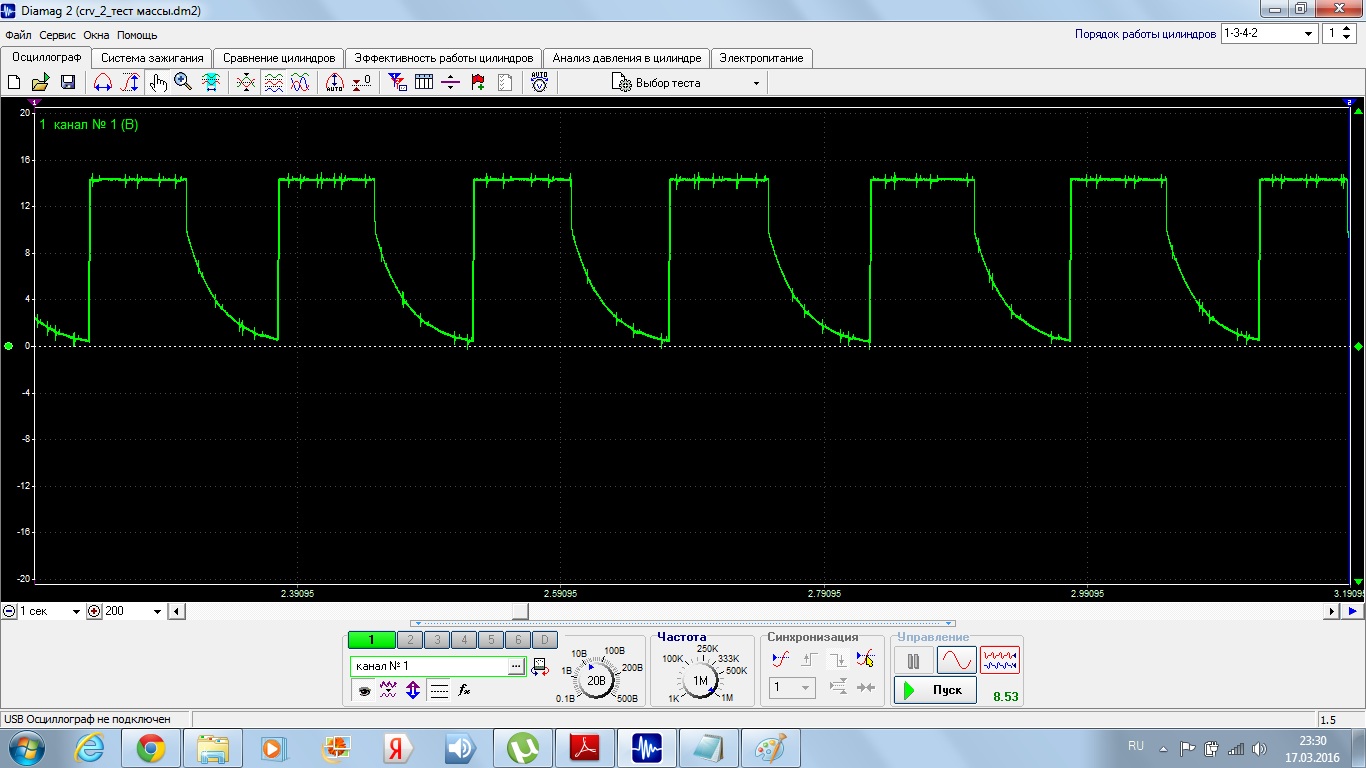
Task: Click the pause button in Управление
Action: click(x=913, y=660)
